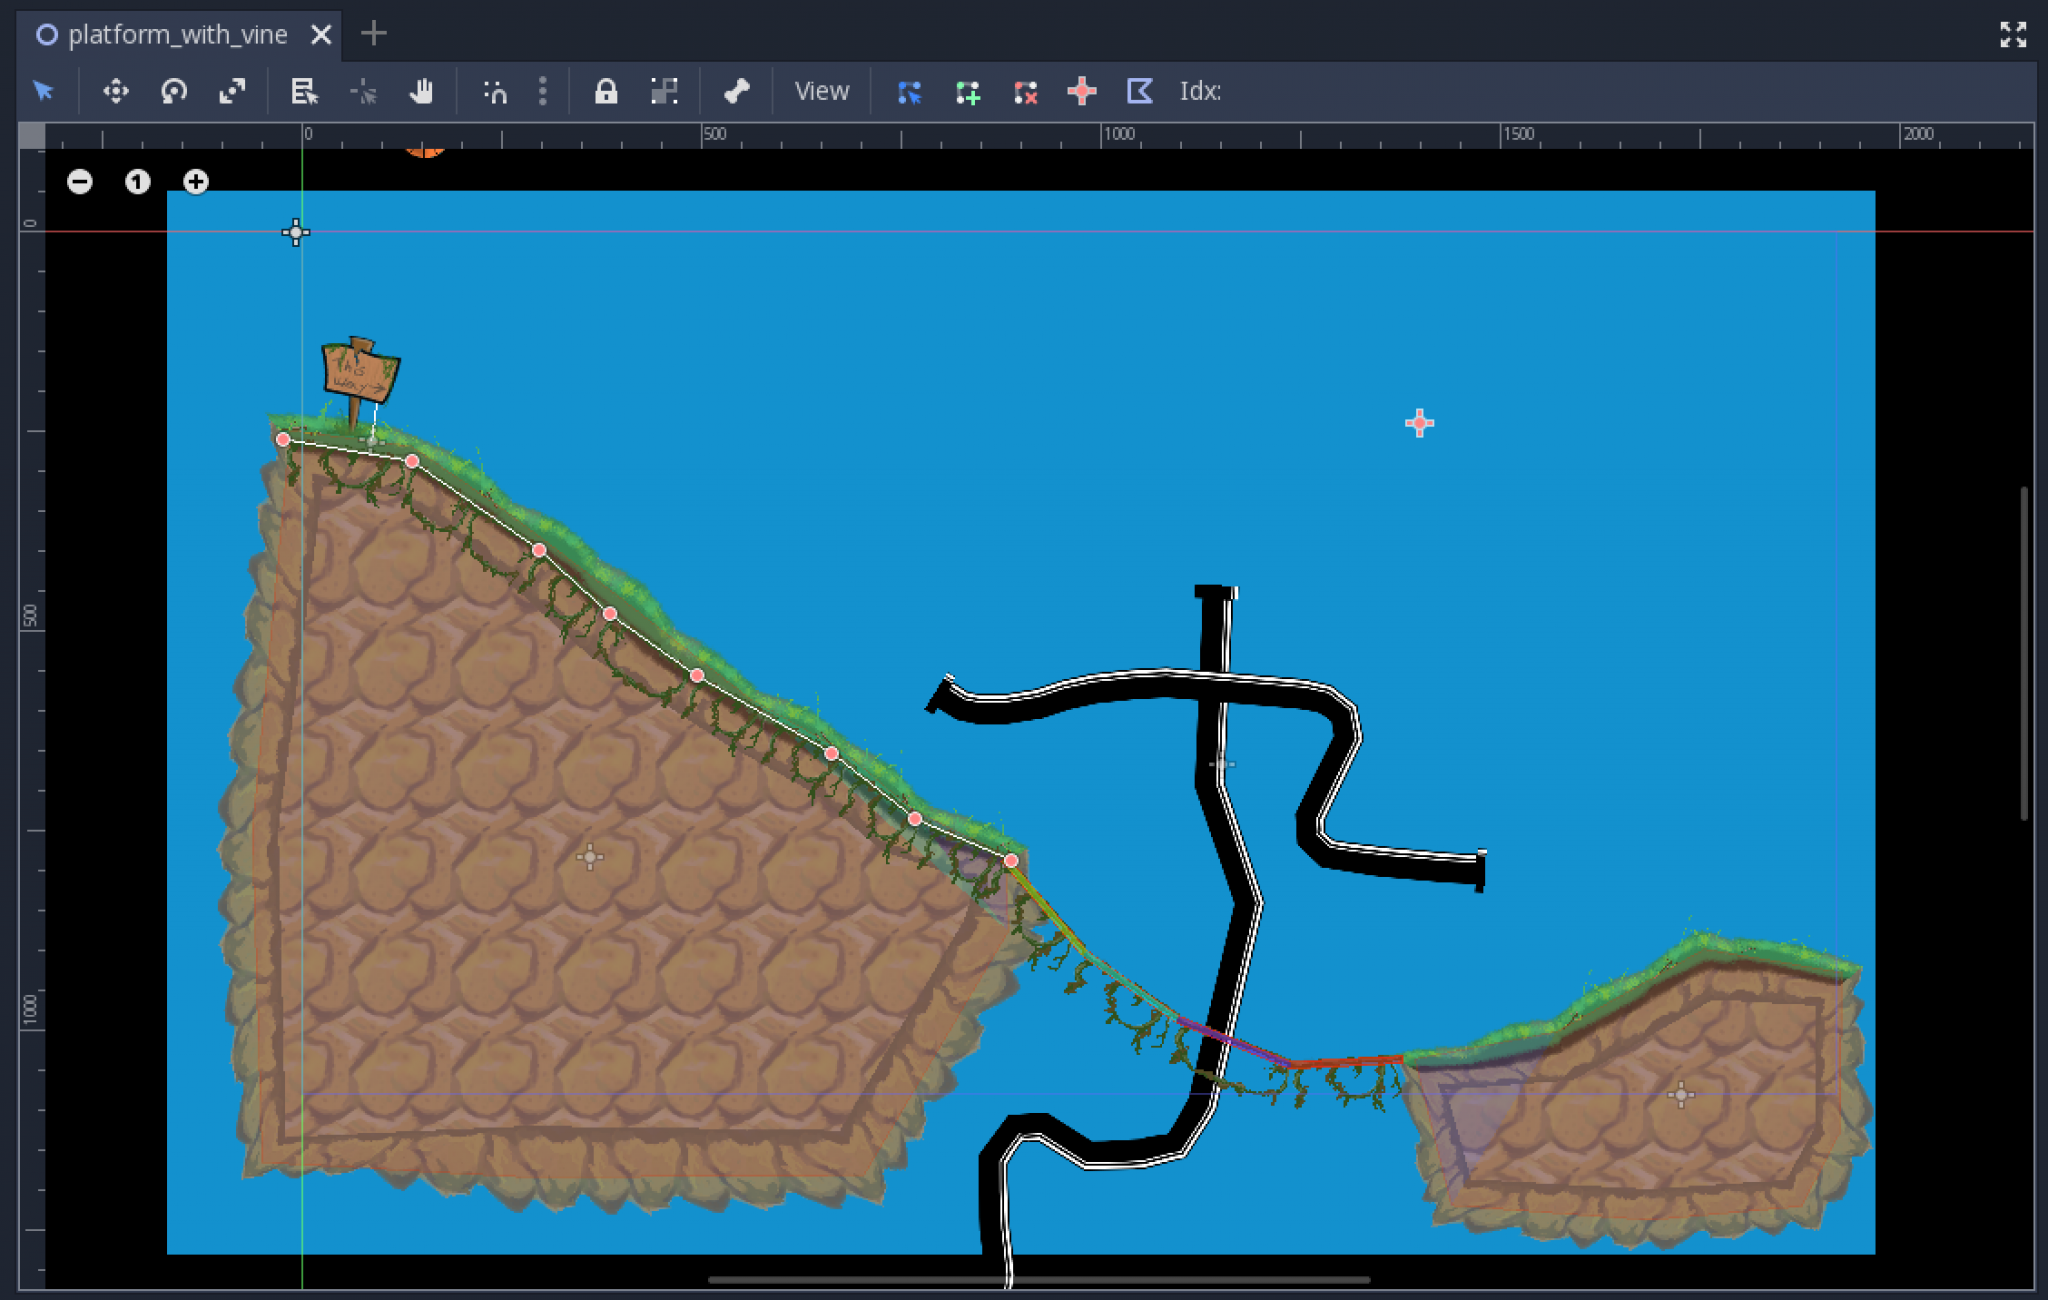Image resolution: width=2048 pixels, height=1300 pixels.
Task: Activate the Rotate Mode tool
Action: click(174, 91)
